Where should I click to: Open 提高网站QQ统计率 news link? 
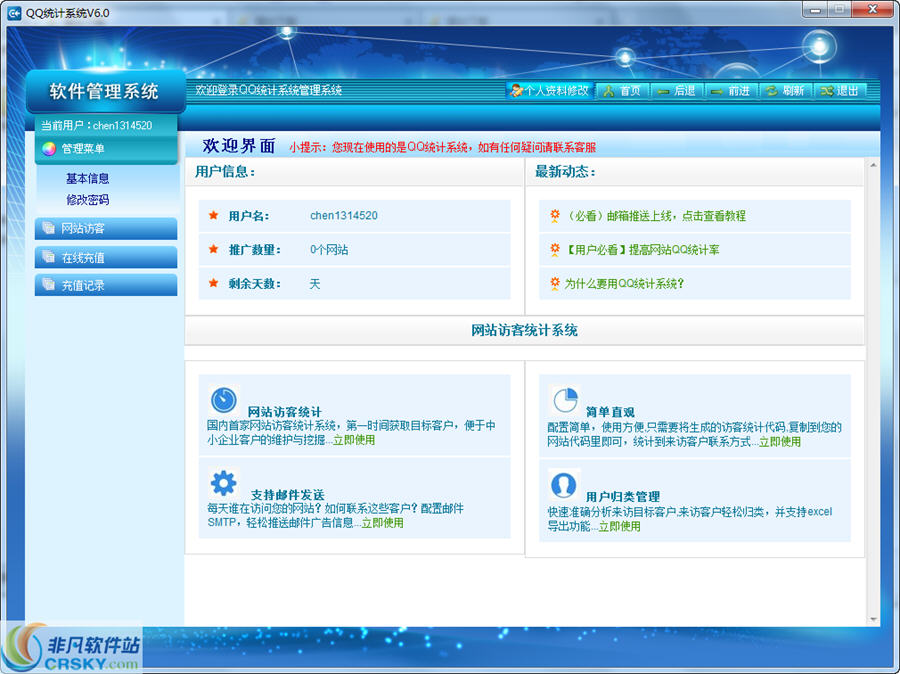click(x=642, y=250)
